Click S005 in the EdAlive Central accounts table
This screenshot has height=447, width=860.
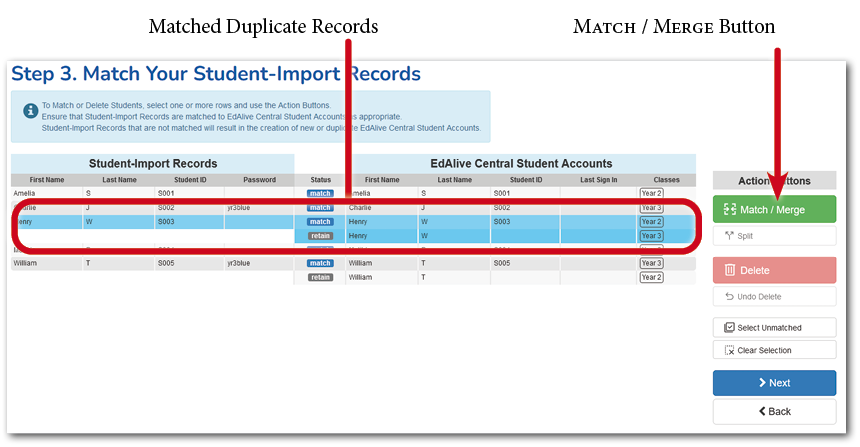pos(501,263)
